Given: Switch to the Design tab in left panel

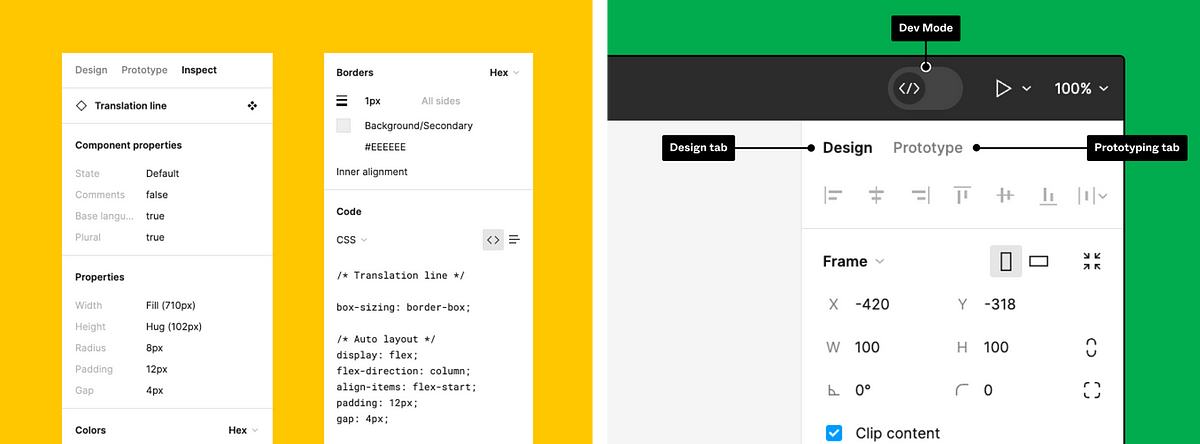Looking at the screenshot, I should [91, 70].
